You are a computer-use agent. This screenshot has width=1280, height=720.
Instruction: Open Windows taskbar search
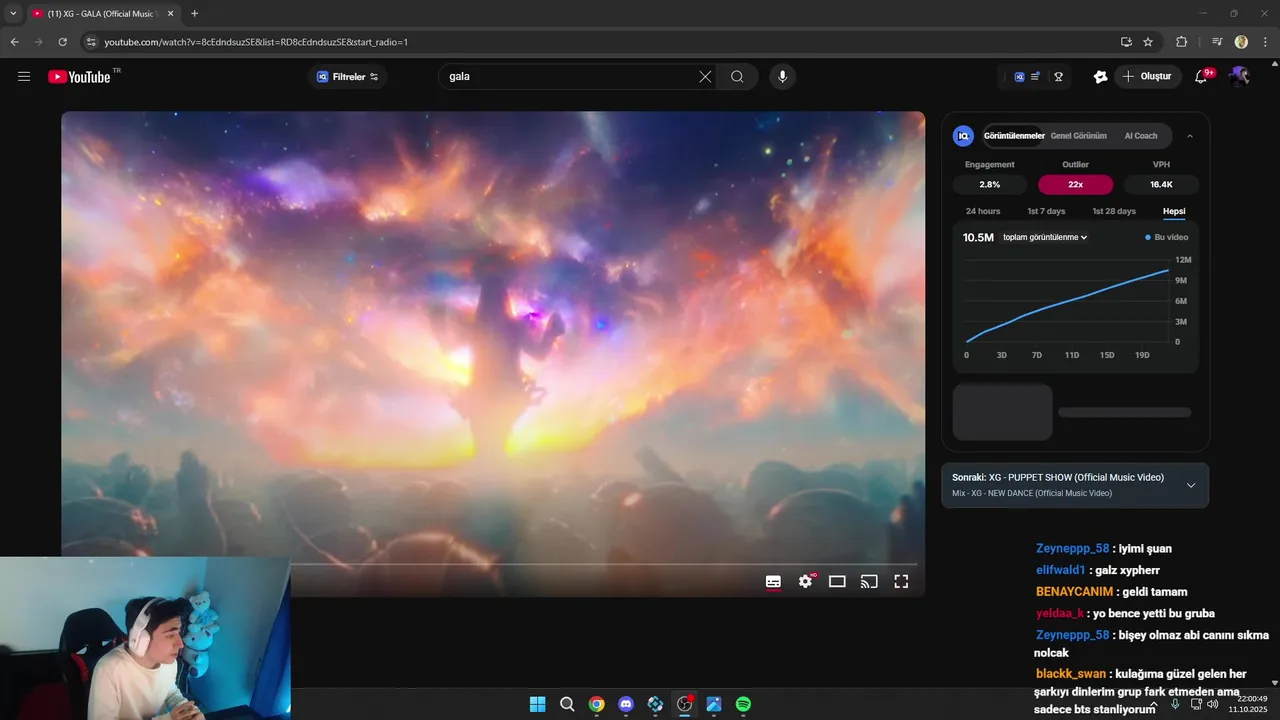(567, 704)
